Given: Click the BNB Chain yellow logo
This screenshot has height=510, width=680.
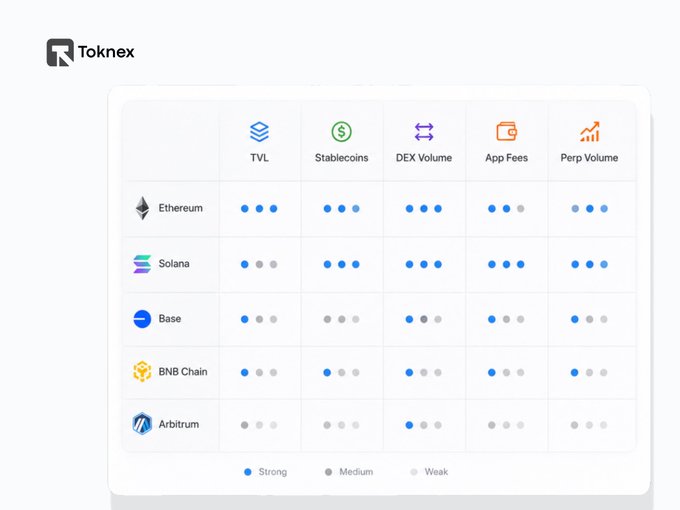Looking at the screenshot, I should tap(142, 372).
